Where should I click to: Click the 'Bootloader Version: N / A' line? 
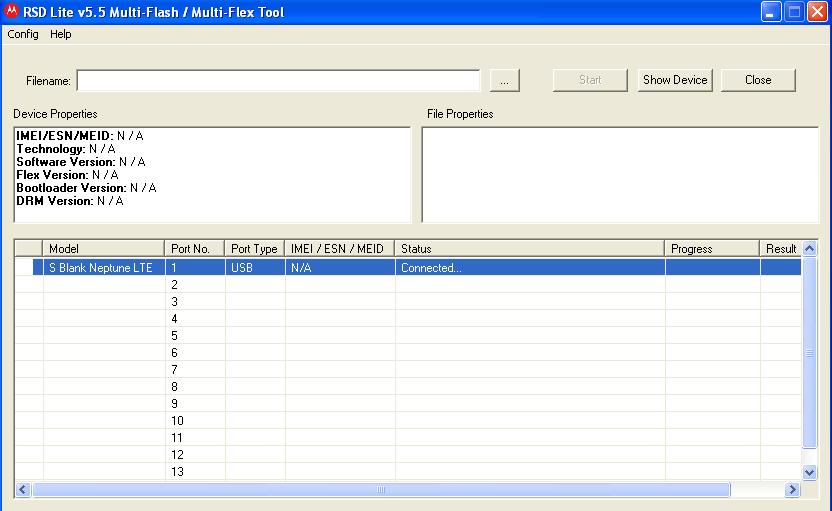[86, 188]
